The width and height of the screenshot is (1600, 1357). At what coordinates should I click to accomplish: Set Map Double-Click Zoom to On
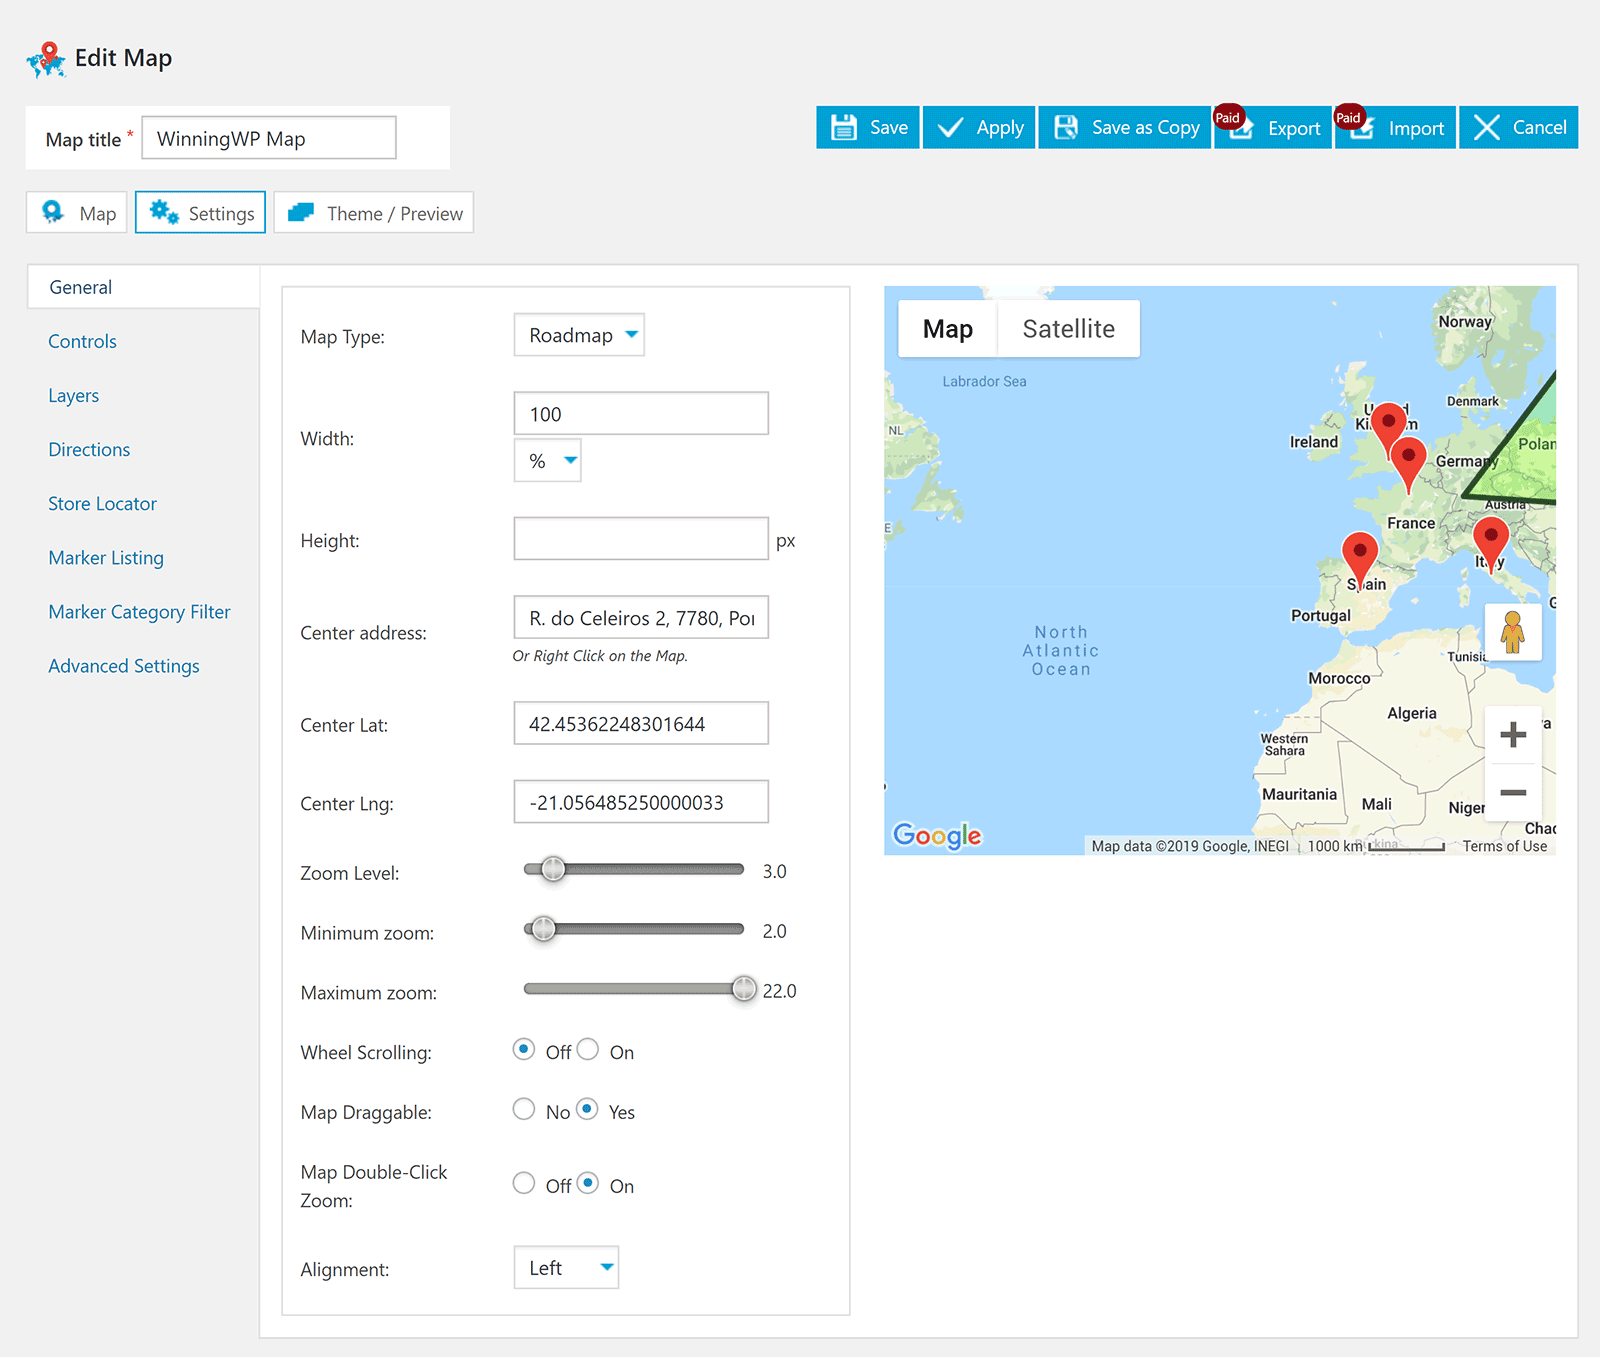tap(588, 1183)
